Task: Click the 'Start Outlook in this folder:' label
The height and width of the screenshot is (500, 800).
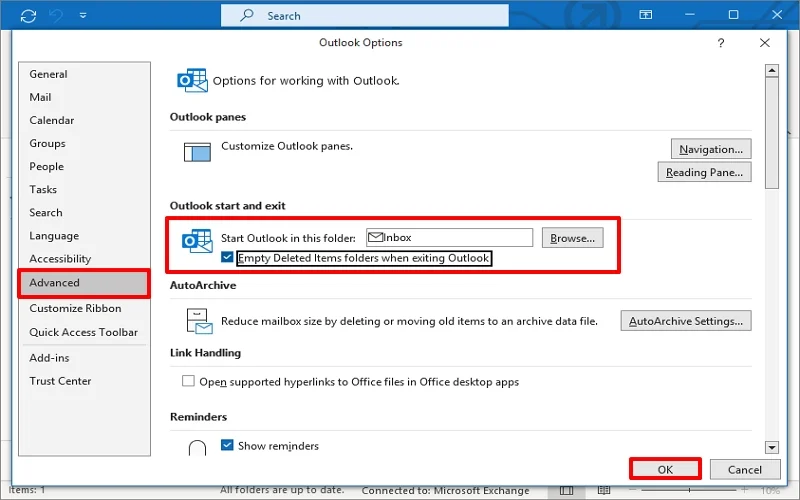Action: pos(288,238)
